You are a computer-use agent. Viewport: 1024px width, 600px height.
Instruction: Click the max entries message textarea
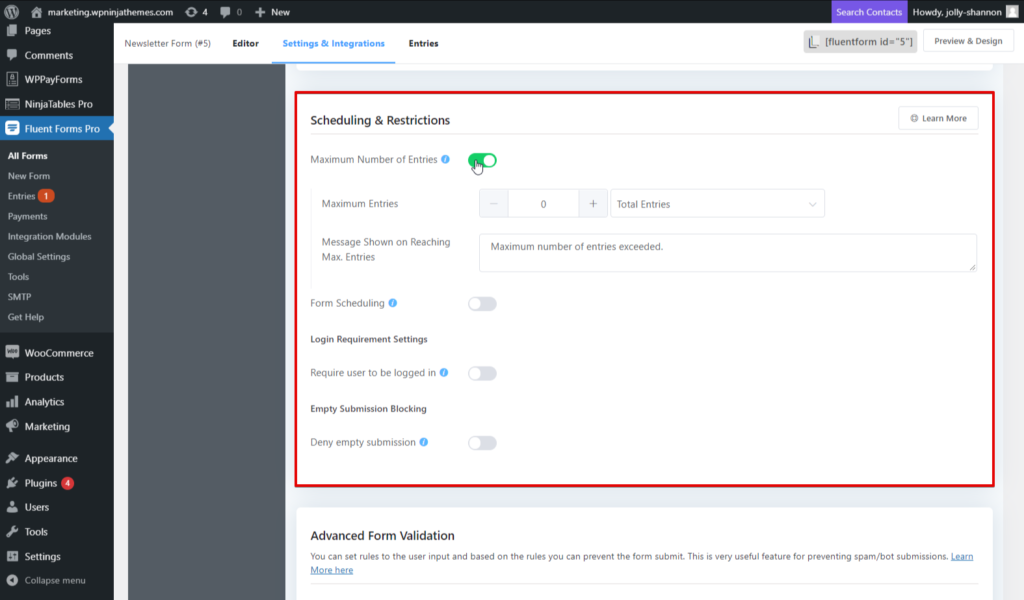point(728,253)
